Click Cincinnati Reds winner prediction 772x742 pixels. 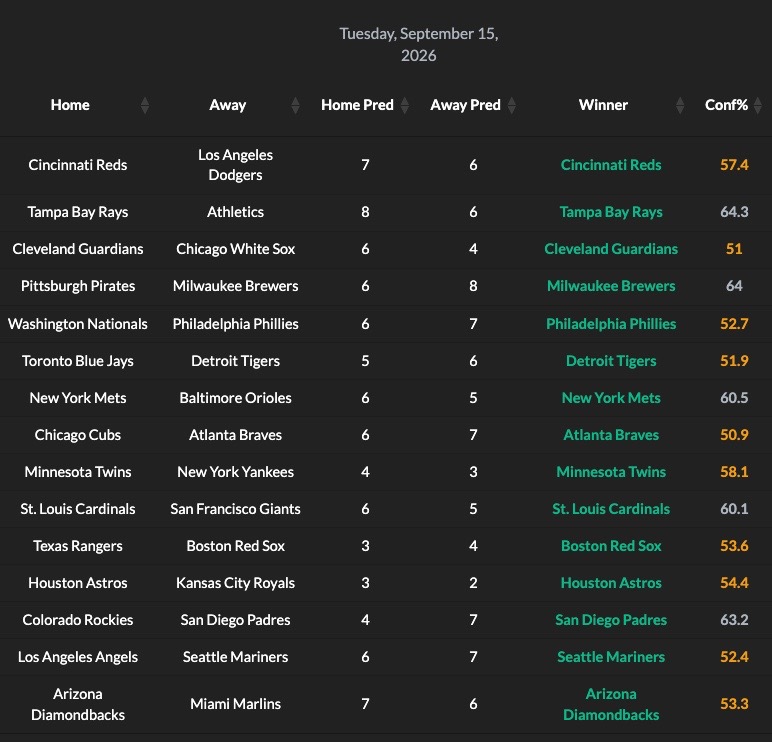pos(611,165)
